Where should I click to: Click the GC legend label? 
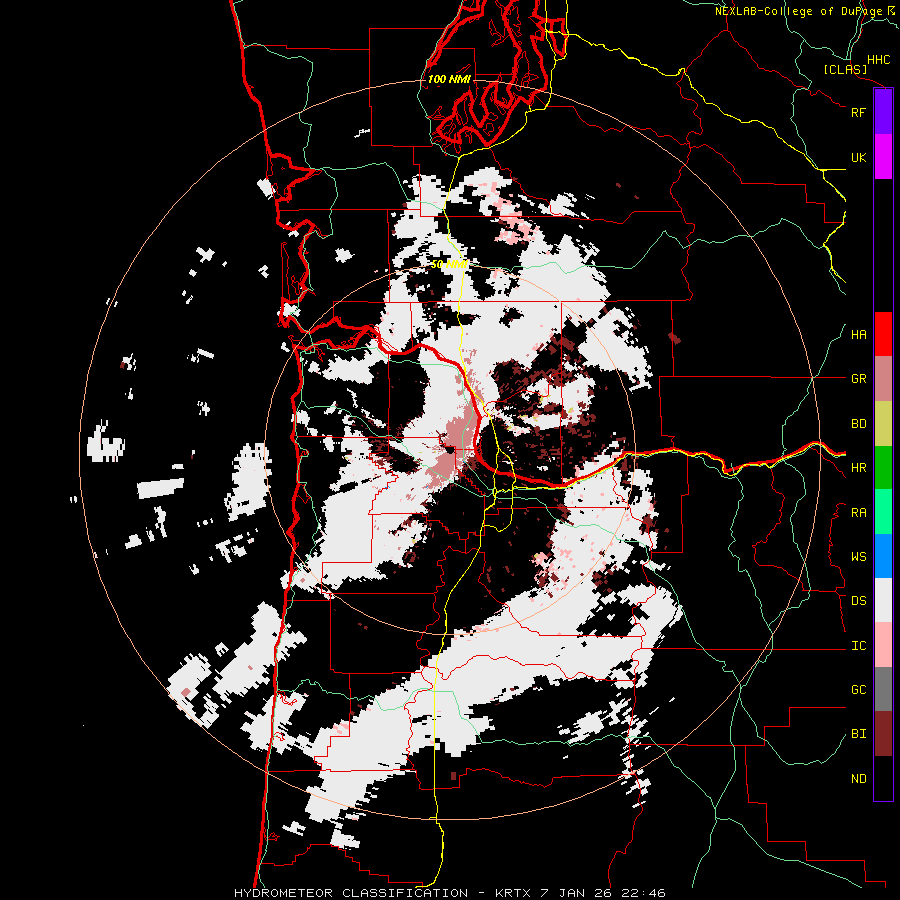(x=858, y=690)
